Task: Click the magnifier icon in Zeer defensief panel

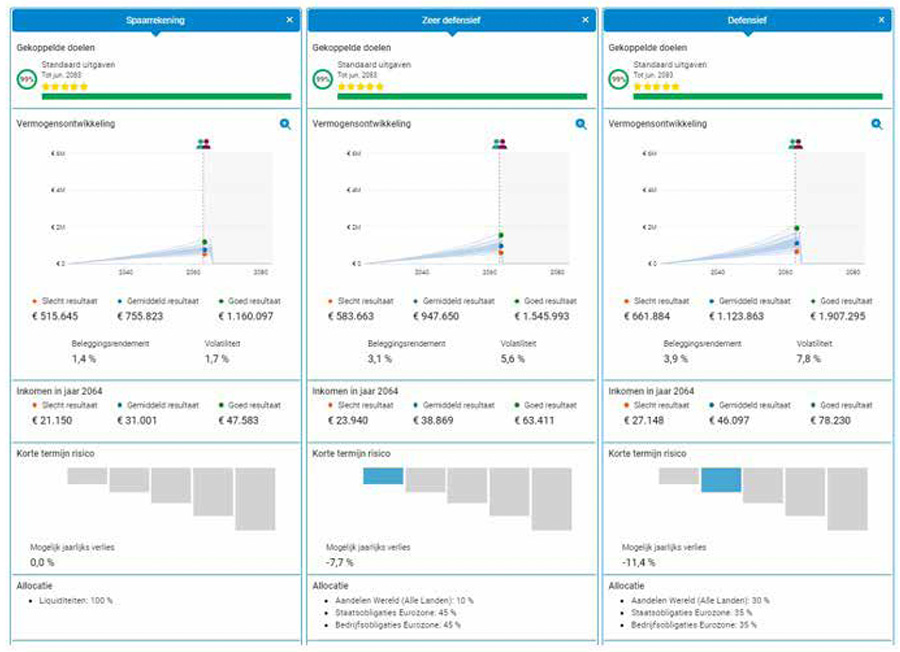Action: [581, 124]
